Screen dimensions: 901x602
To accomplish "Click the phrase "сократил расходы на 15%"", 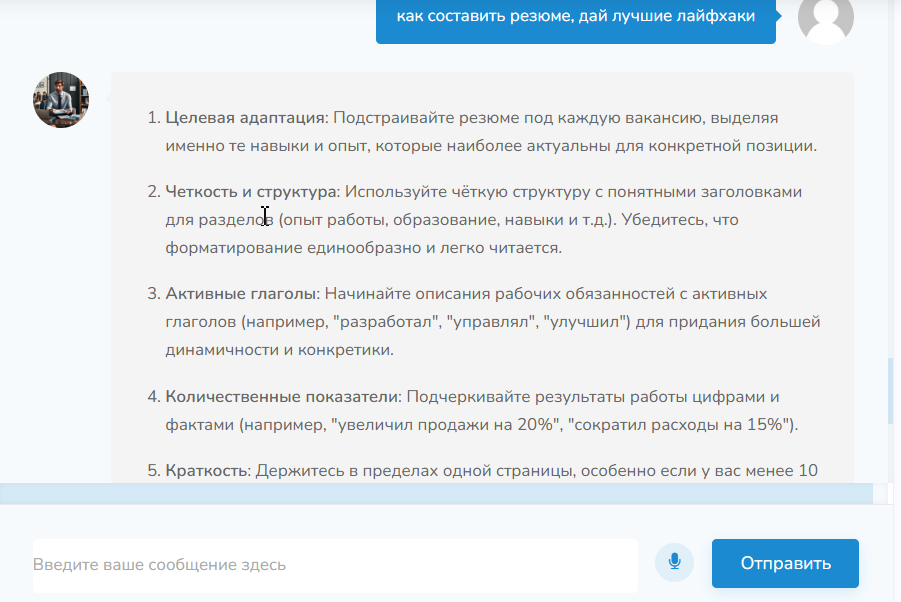I will (680, 425).
